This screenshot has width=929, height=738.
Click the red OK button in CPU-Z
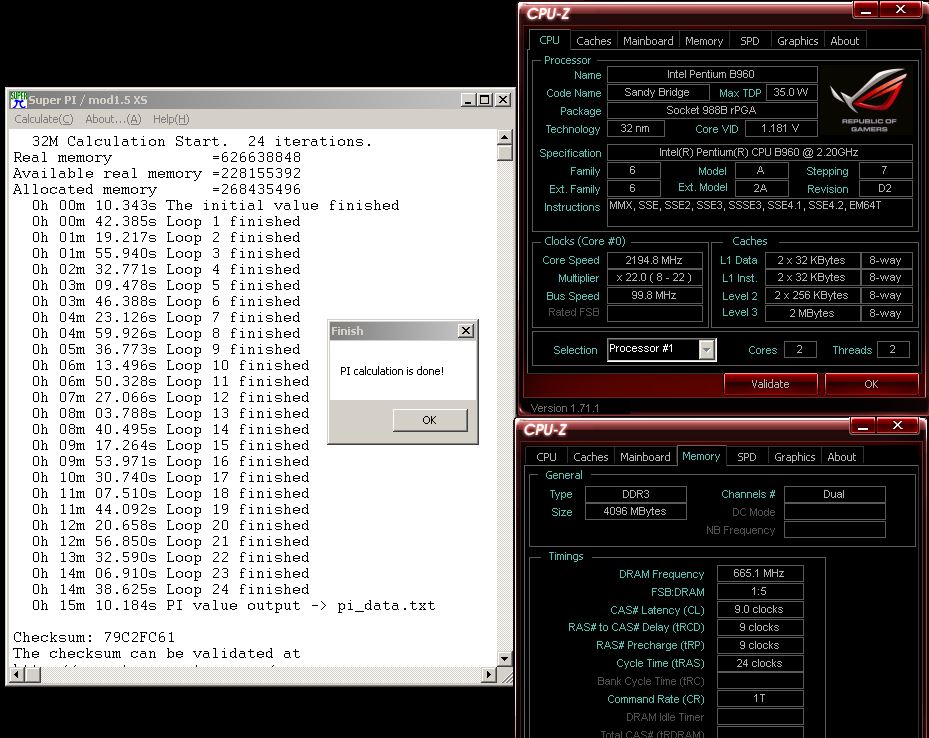click(871, 384)
